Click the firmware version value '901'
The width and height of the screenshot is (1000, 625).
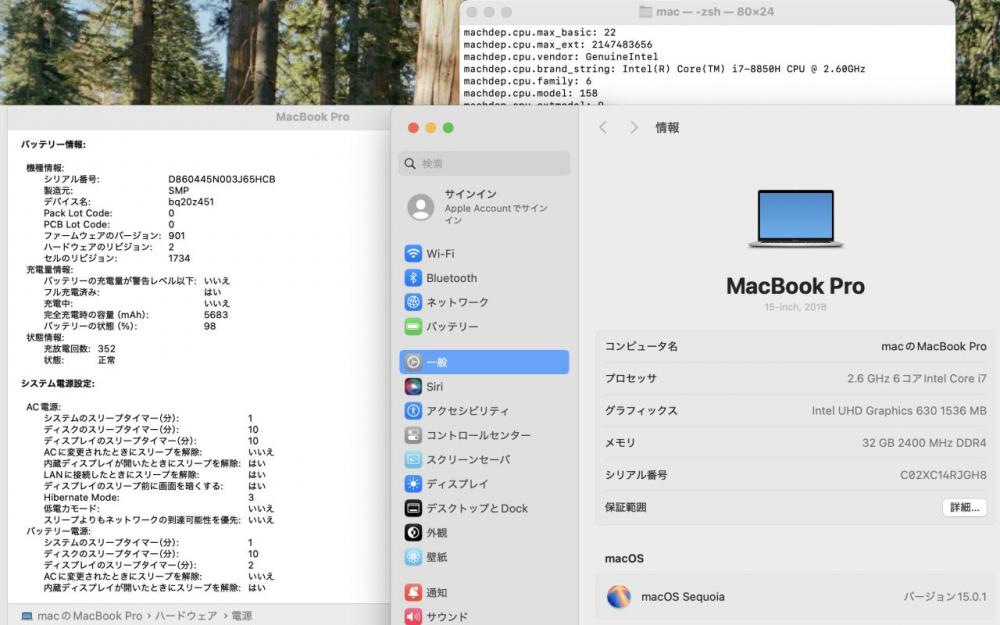177,235
